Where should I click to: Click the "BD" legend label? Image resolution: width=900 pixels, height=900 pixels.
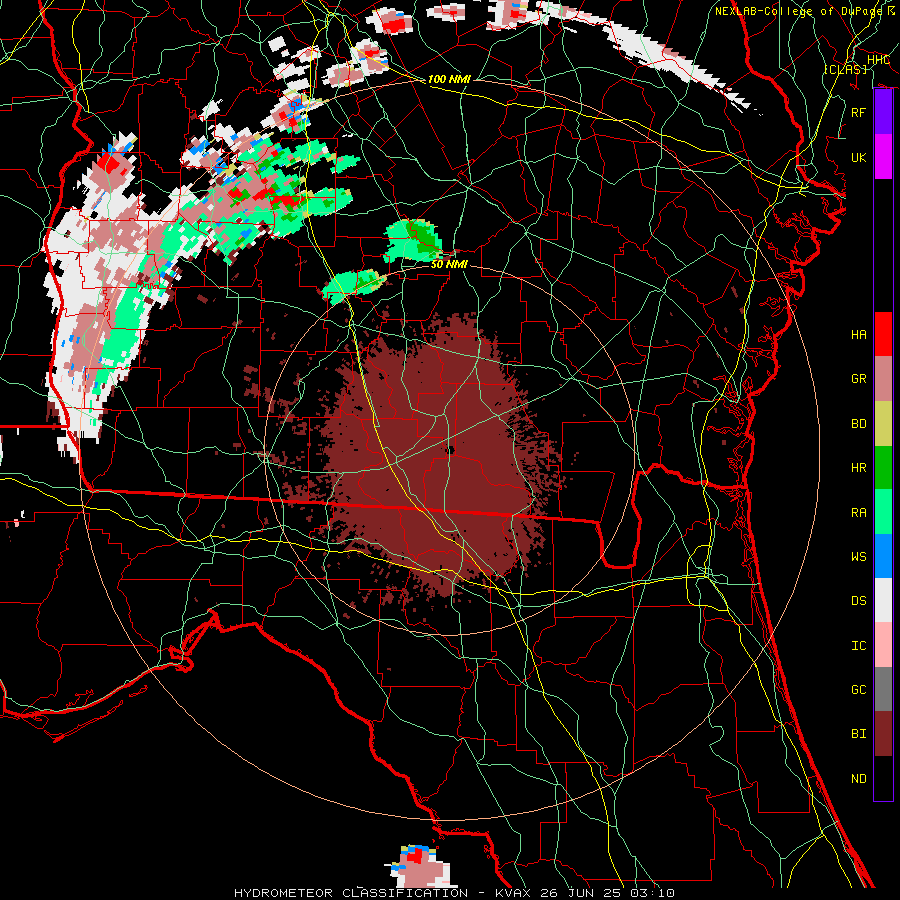[x=859, y=424]
